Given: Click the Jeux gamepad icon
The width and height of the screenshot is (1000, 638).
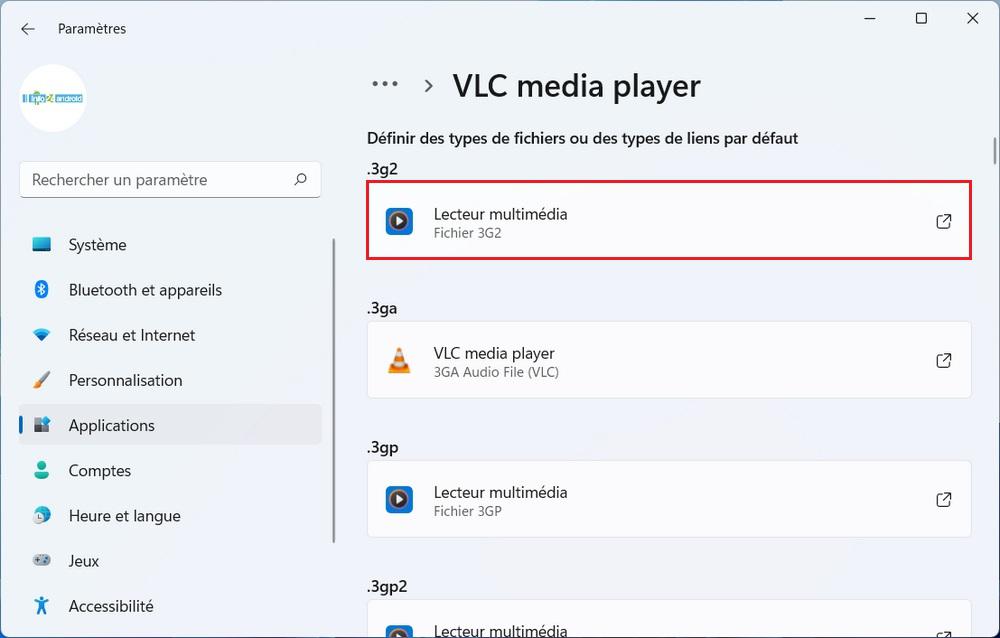Looking at the screenshot, I should tap(41, 560).
